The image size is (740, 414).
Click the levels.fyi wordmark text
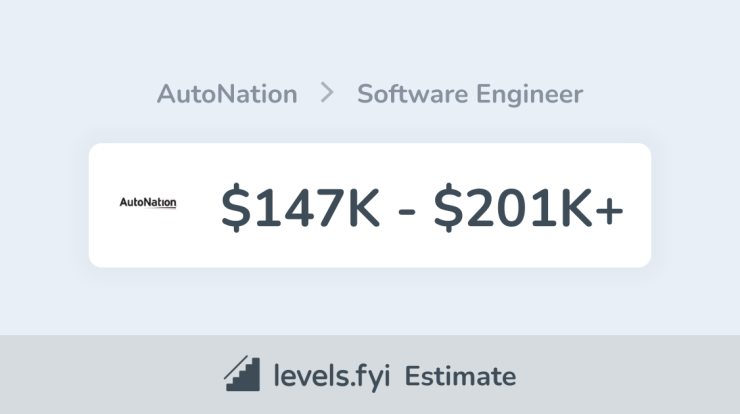(x=332, y=376)
